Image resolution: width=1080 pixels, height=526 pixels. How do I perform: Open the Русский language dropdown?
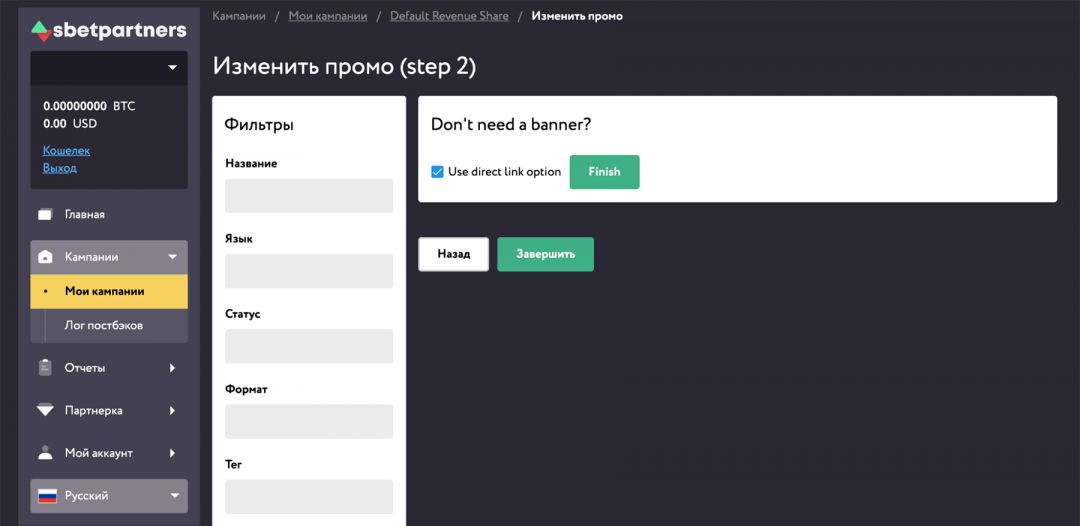[174, 496]
